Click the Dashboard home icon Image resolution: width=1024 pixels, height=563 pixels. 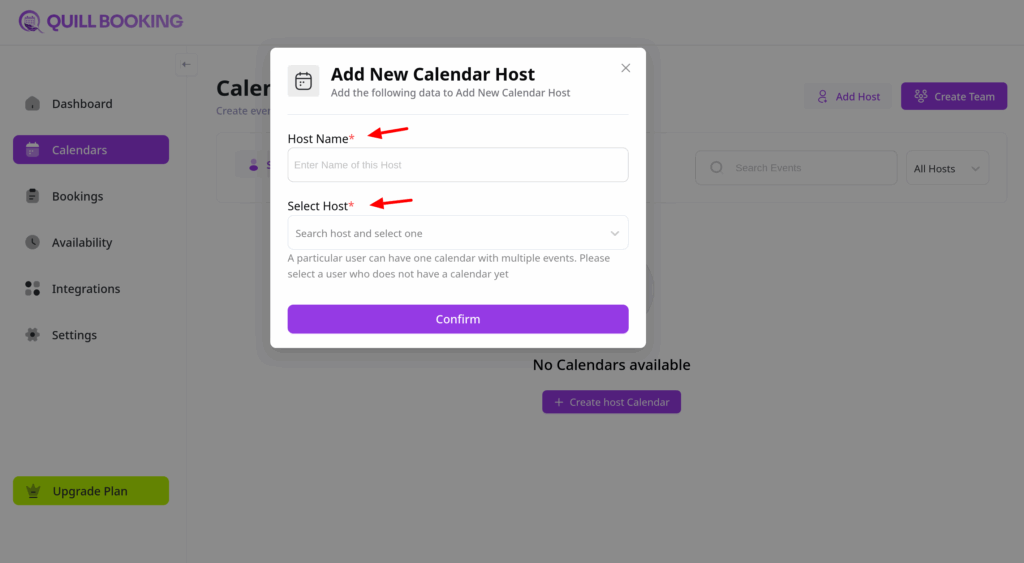pos(32,104)
